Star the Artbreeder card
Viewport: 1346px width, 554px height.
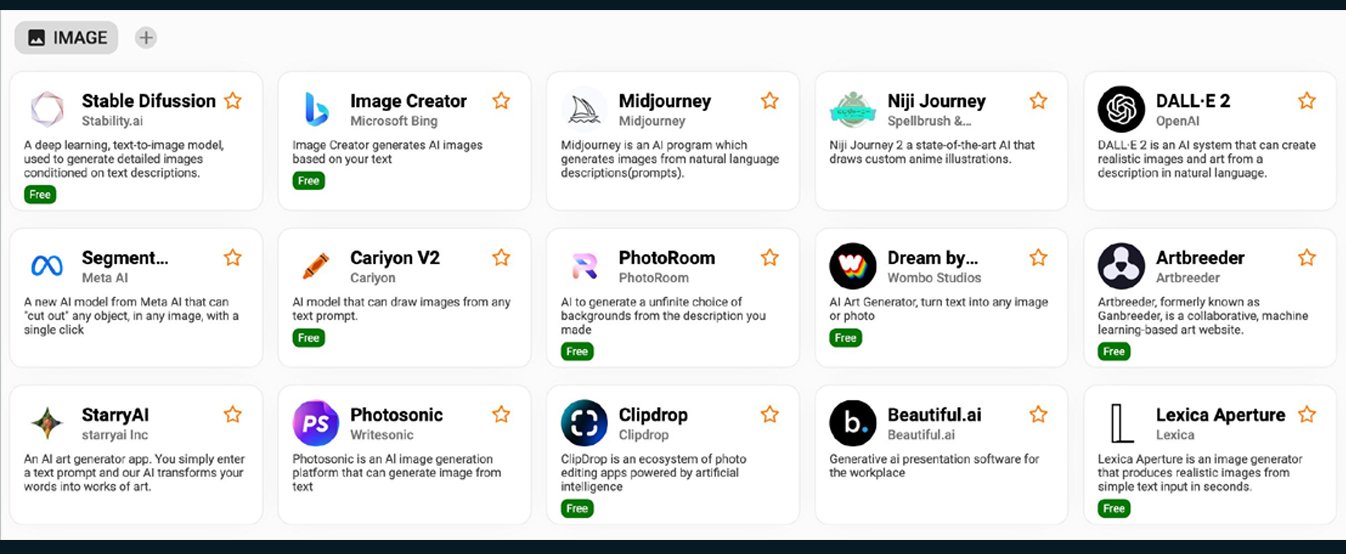pyautogui.click(x=1307, y=257)
